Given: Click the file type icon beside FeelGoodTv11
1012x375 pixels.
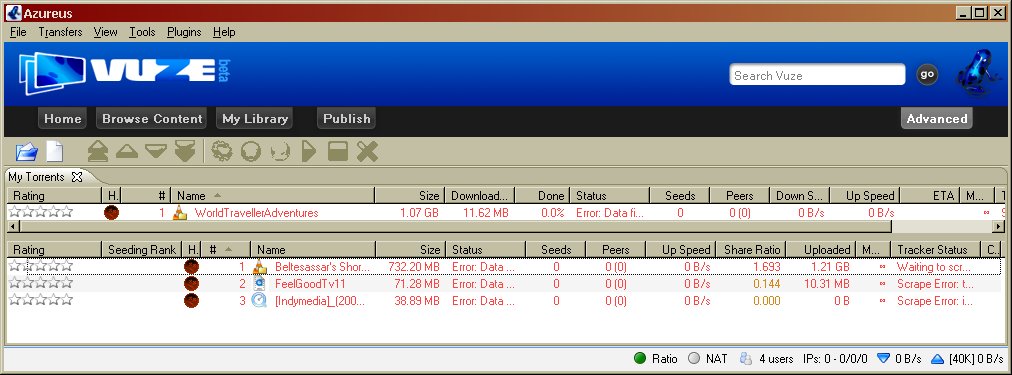Looking at the screenshot, I should point(259,283).
